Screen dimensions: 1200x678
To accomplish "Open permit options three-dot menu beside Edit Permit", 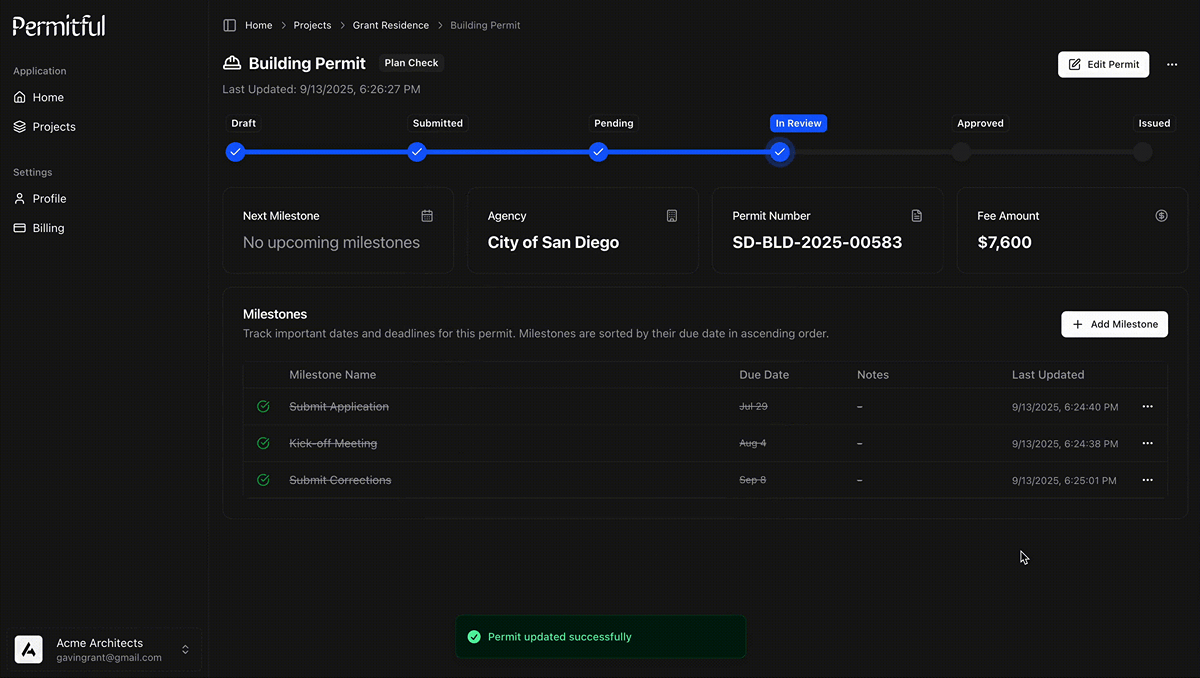I will point(1172,64).
